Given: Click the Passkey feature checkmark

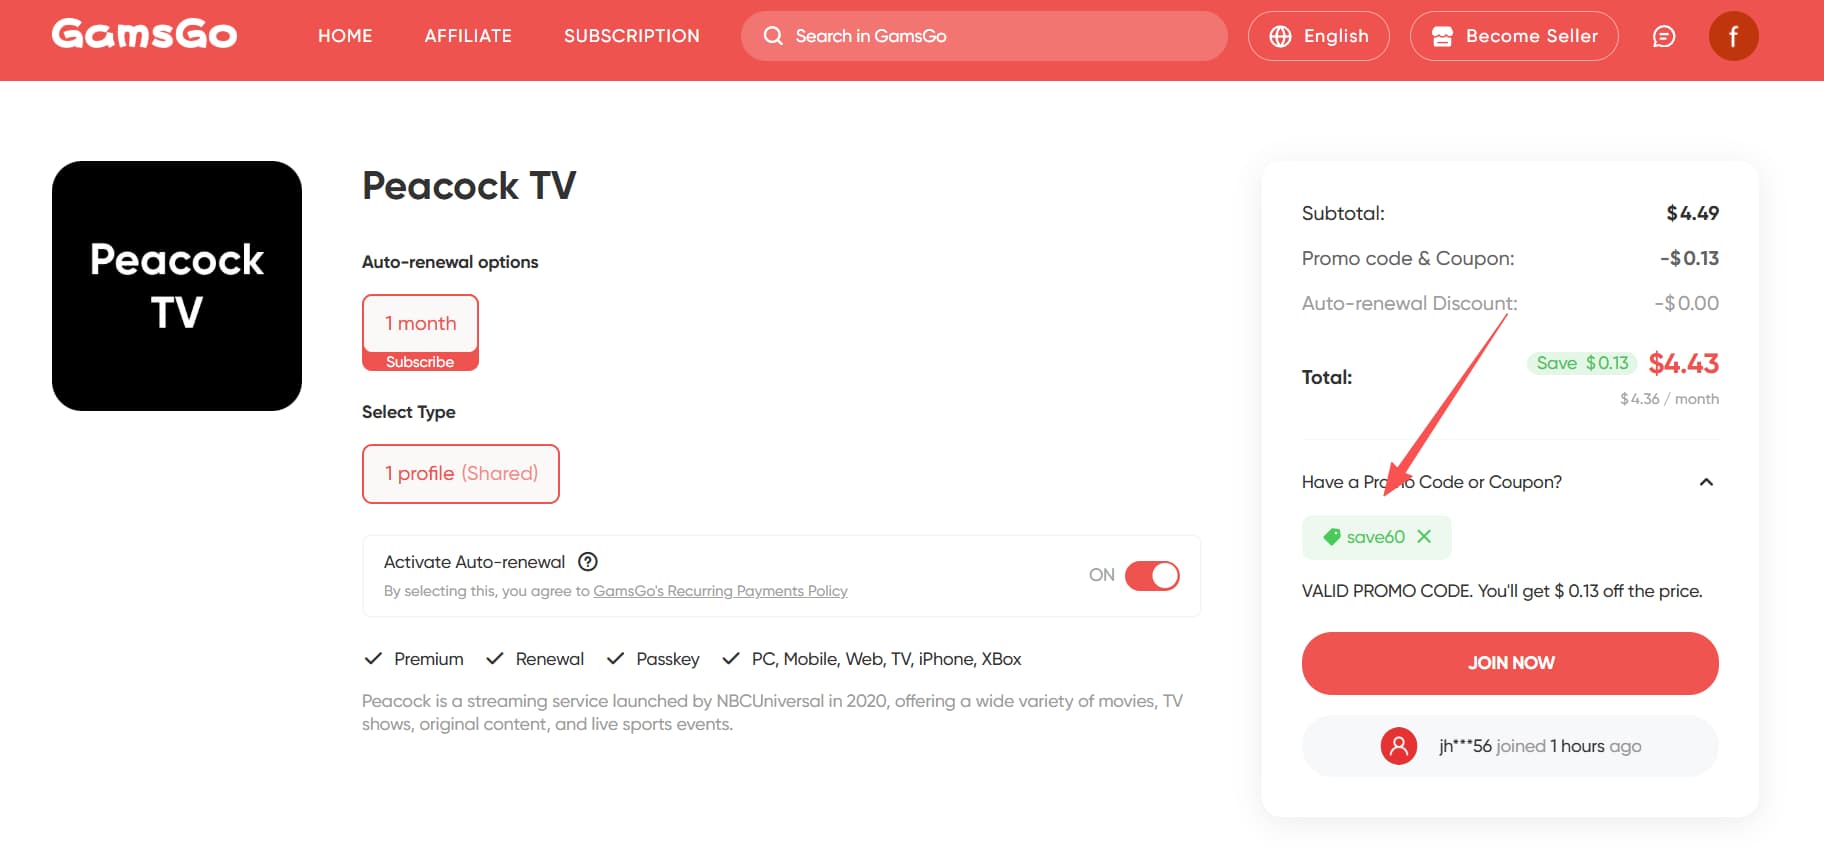Looking at the screenshot, I should [615, 659].
